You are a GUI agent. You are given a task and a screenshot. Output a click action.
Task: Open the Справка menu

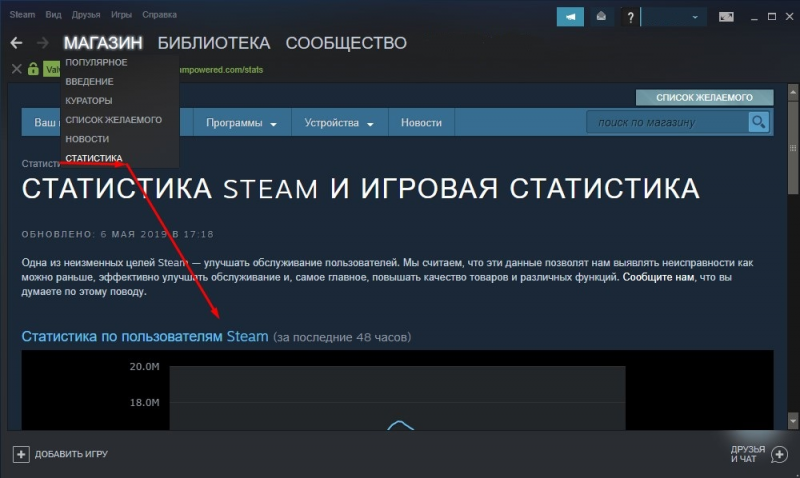click(160, 15)
